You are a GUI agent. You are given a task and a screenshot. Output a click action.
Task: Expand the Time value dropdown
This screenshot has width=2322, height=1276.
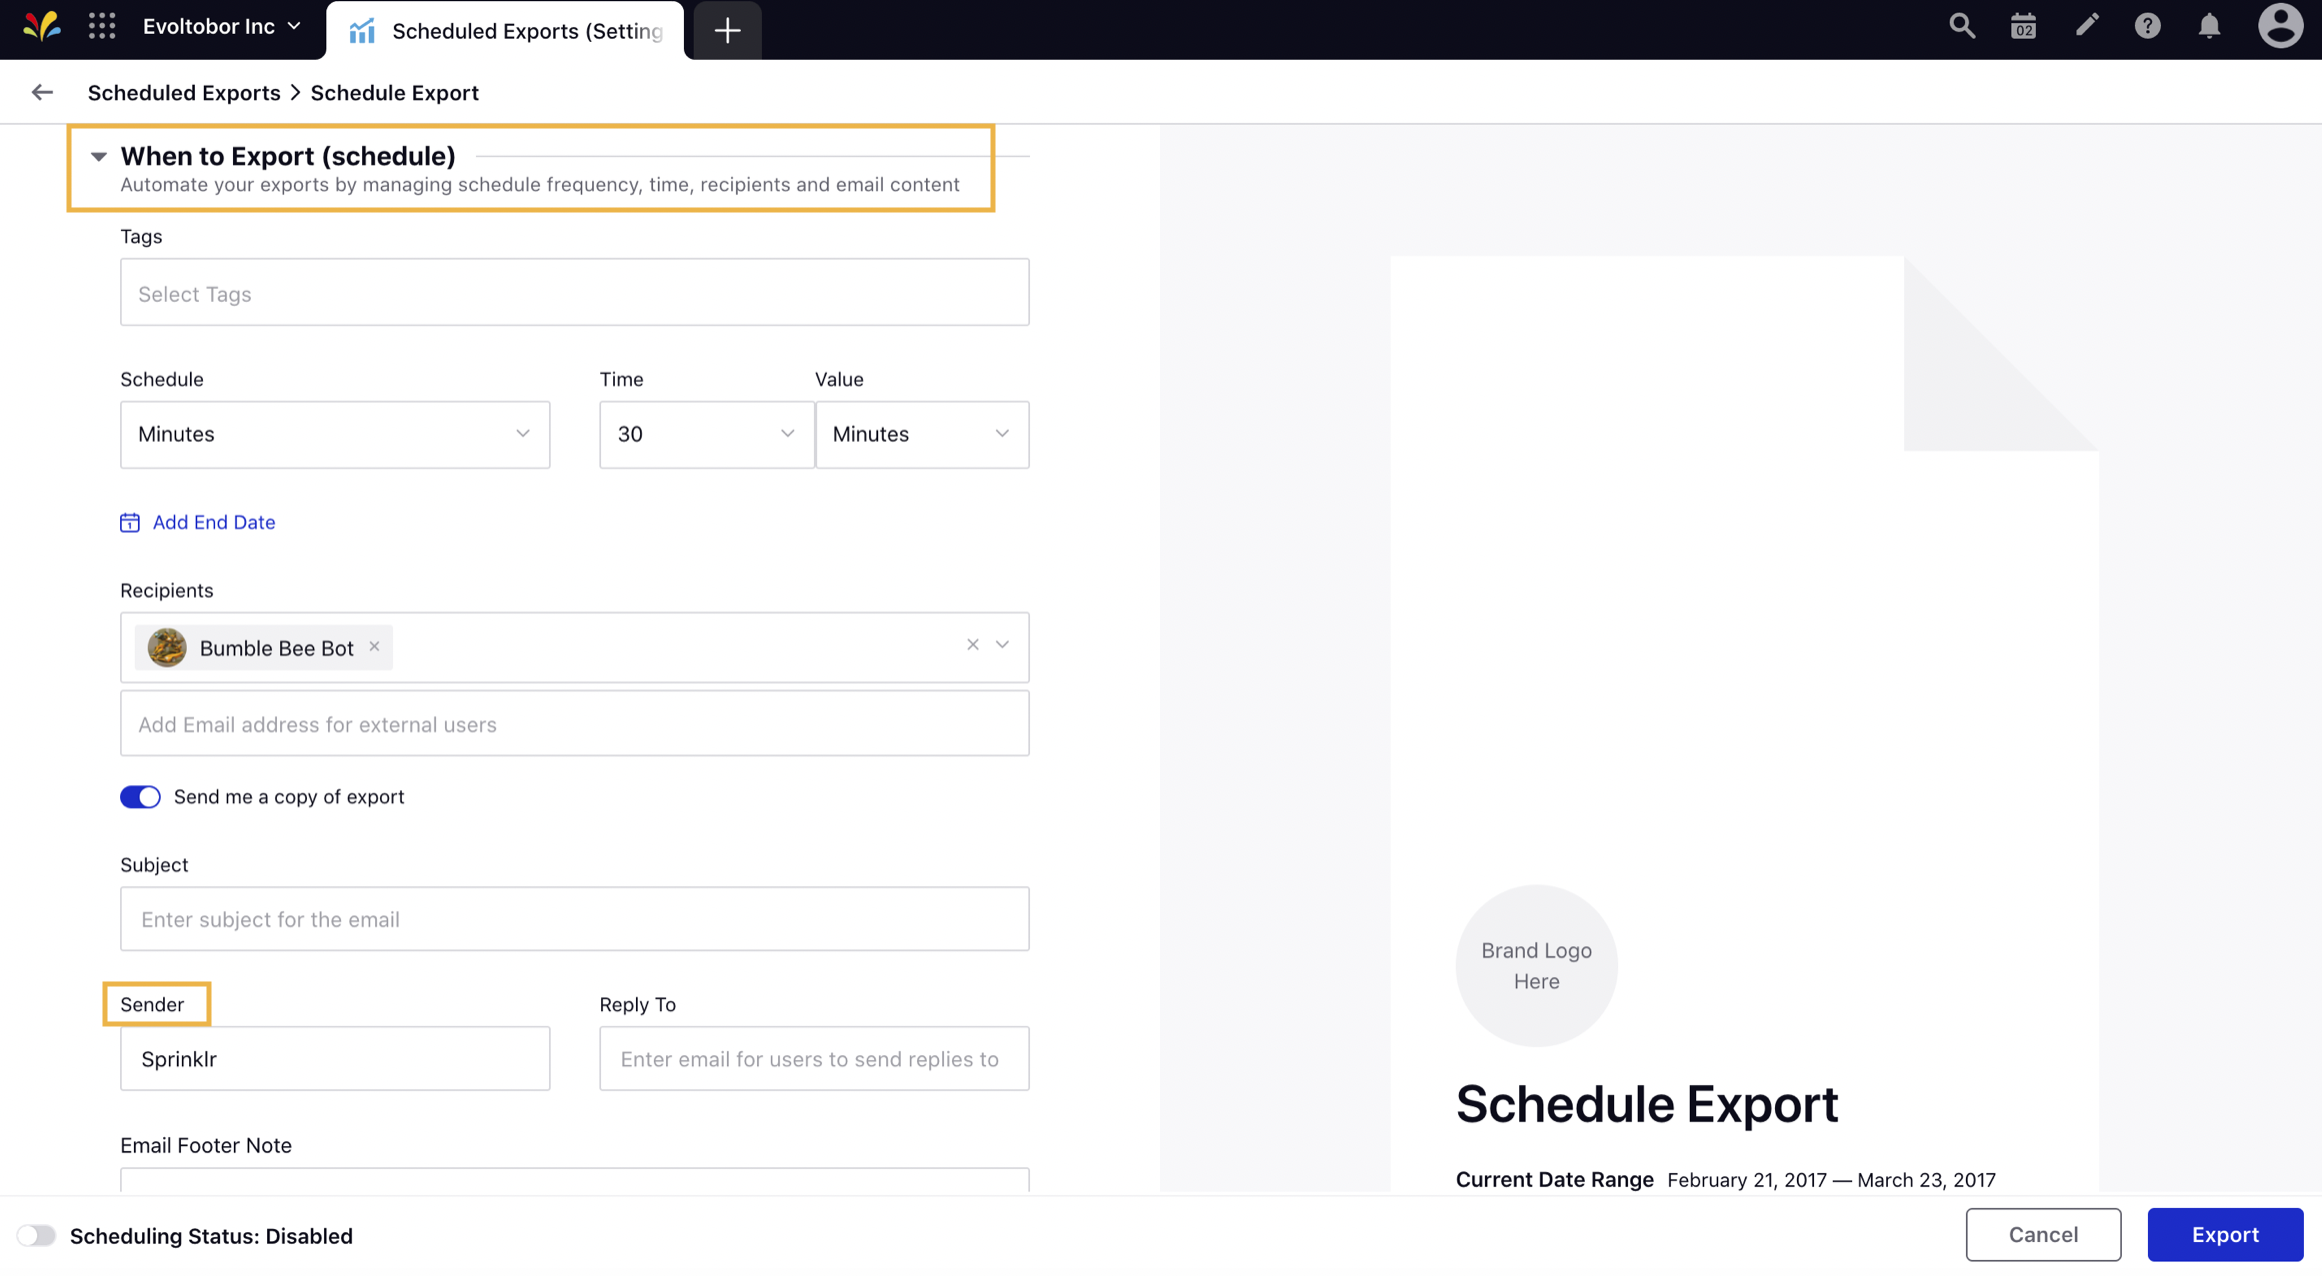786,434
